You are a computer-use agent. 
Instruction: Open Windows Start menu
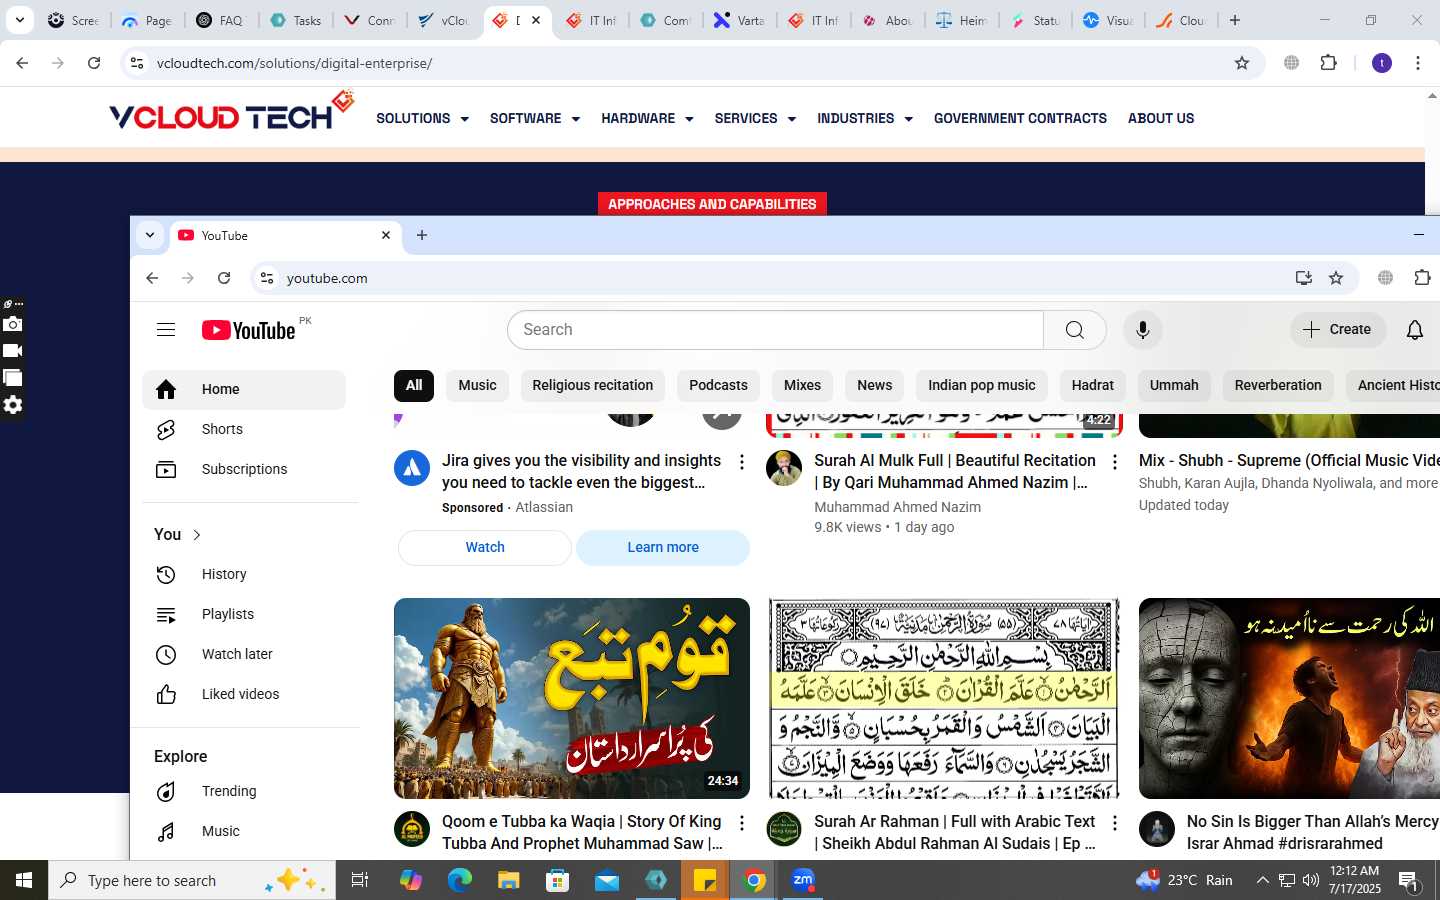24,880
